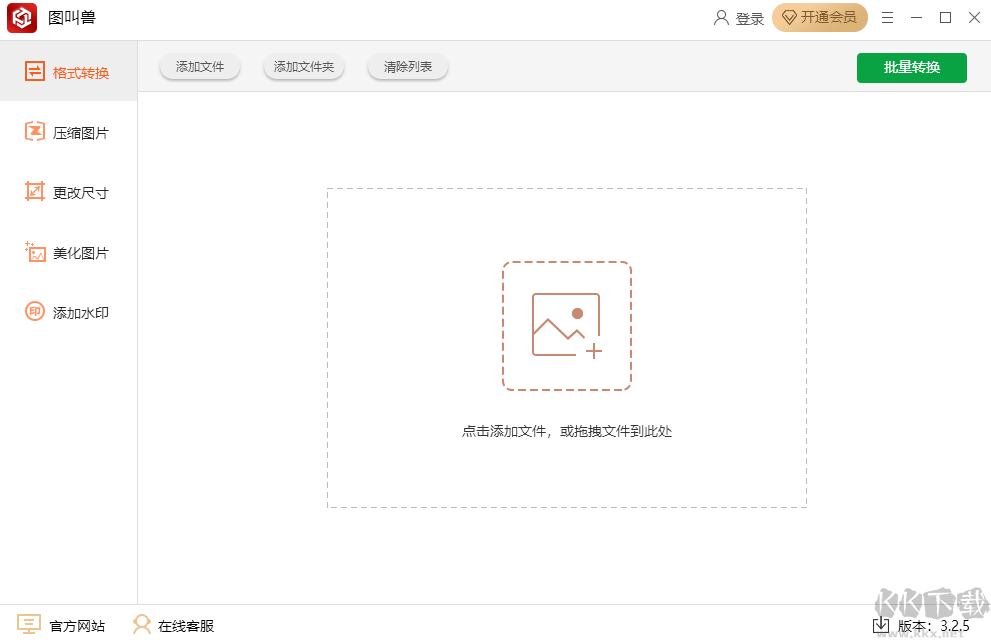Click the 登录 user login icon

point(722,18)
